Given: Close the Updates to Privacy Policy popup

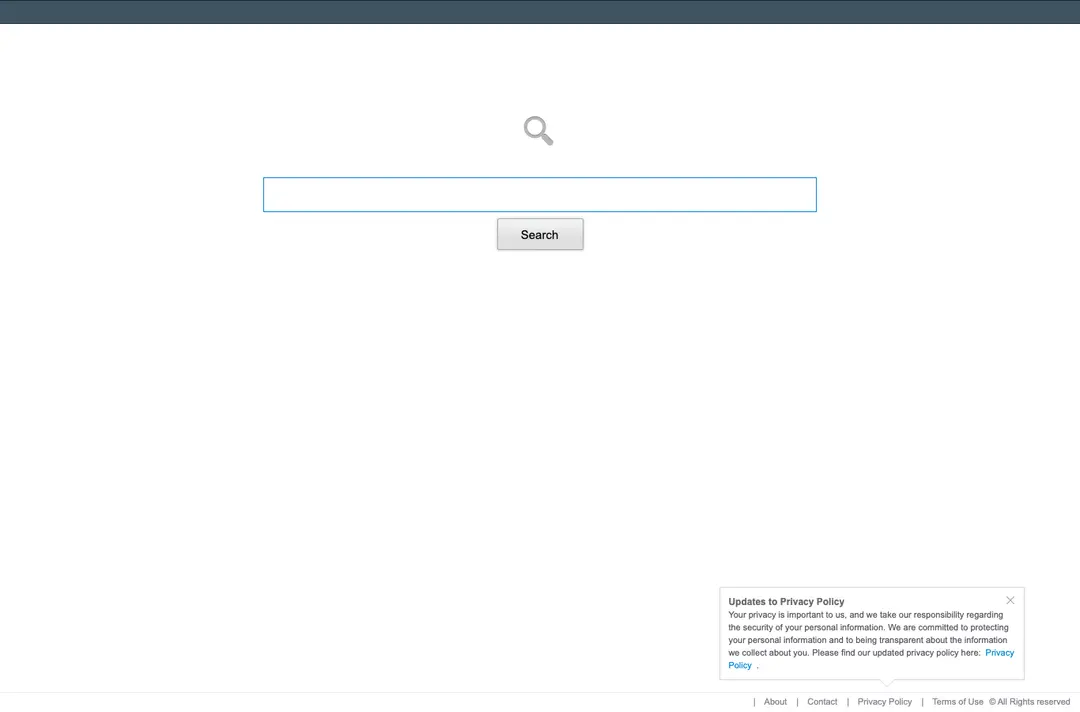Looking at the screenshot, I should pos(1010,600).
